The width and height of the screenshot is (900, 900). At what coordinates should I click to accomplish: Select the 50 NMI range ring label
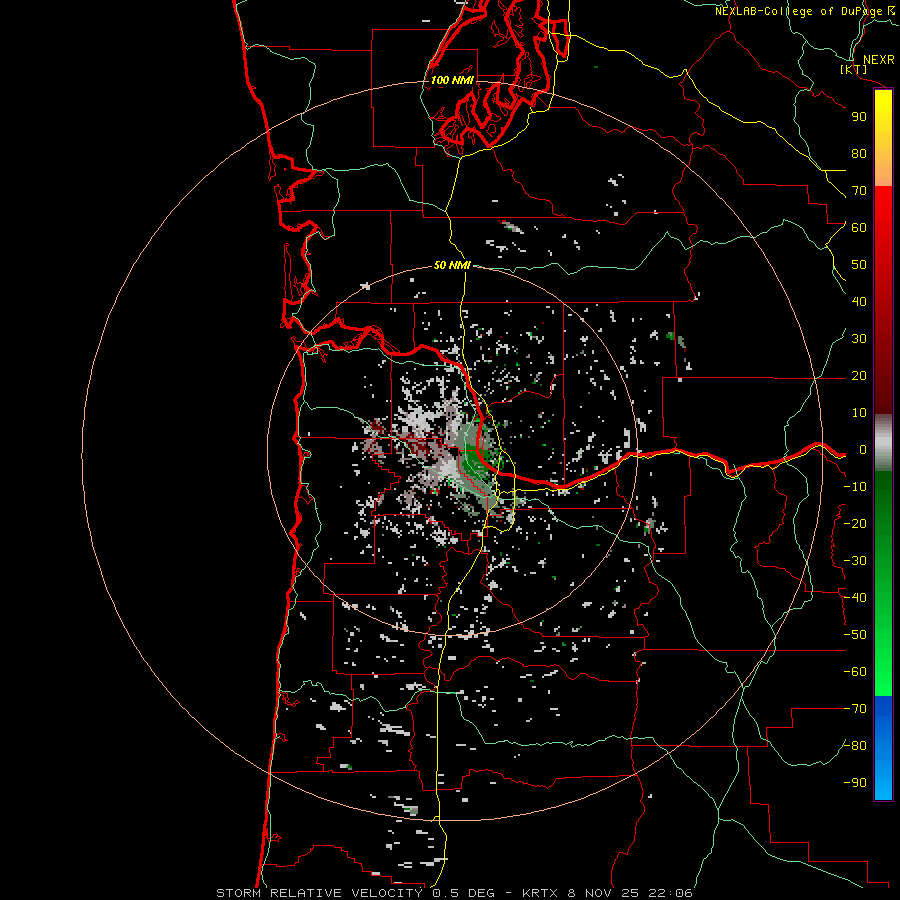pyautogui.click(x=452, y=265)
